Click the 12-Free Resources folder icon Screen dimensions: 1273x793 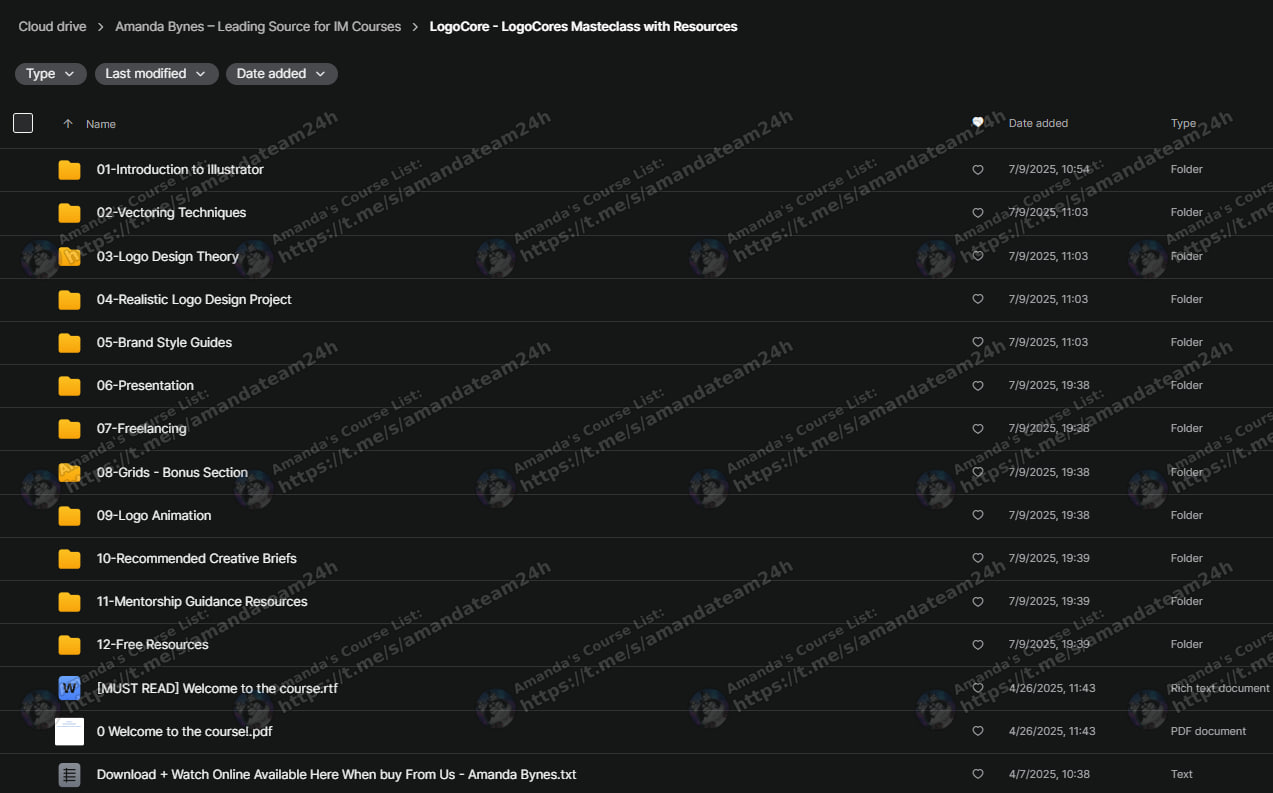tap(68, 644)
